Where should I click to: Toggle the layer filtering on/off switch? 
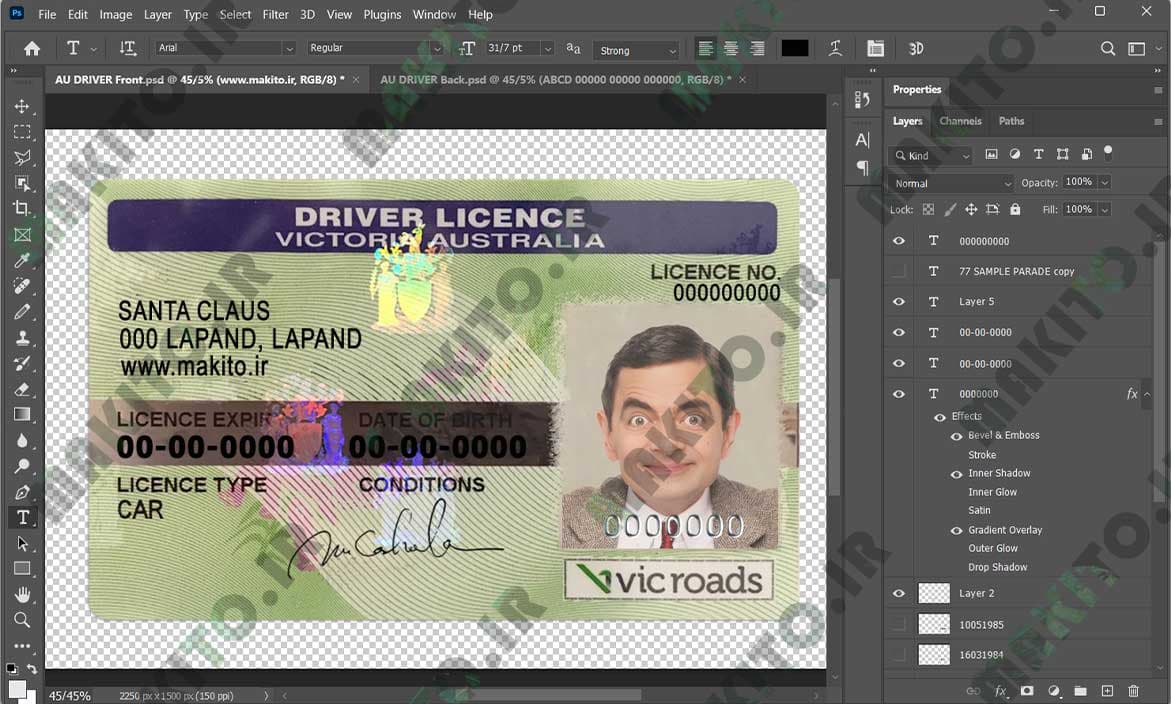[x=1108, y=152]
